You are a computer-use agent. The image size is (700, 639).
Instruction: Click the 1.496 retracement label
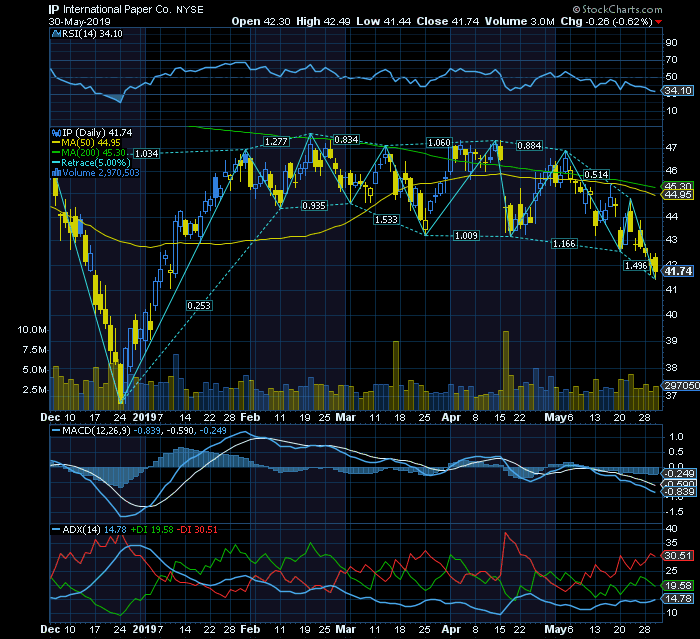pos(636,266)
